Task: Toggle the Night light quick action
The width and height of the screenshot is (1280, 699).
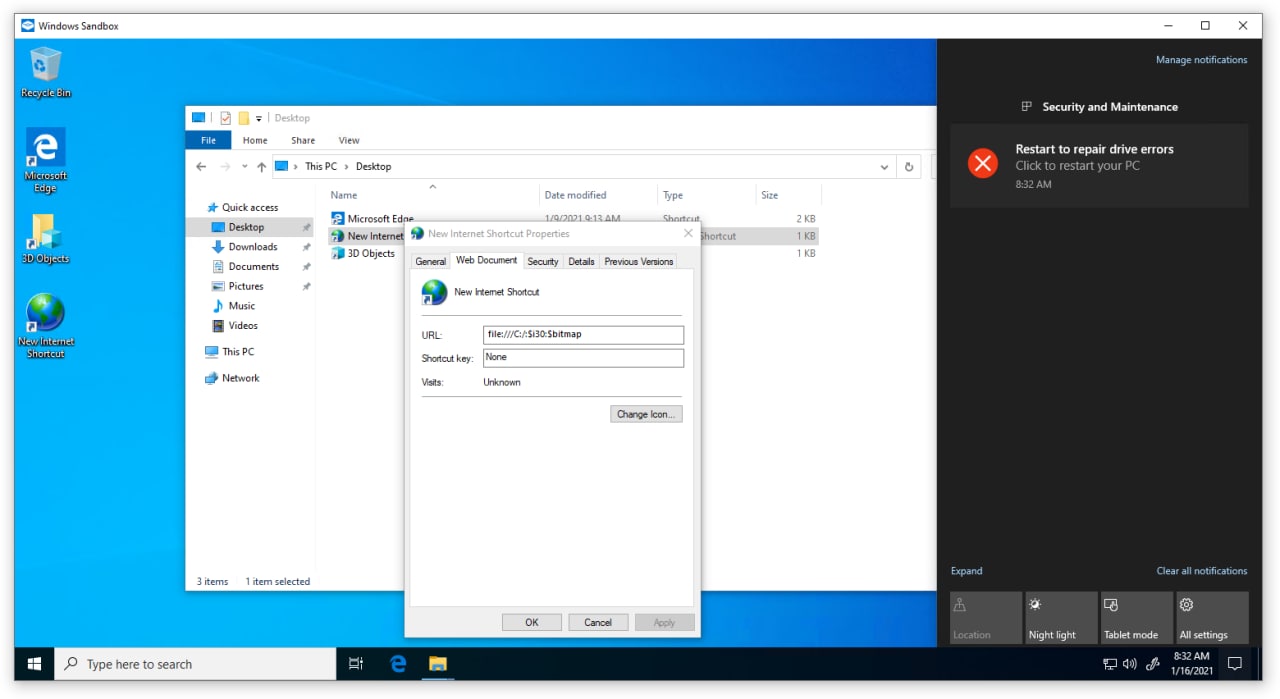Action: [1061, 618]
